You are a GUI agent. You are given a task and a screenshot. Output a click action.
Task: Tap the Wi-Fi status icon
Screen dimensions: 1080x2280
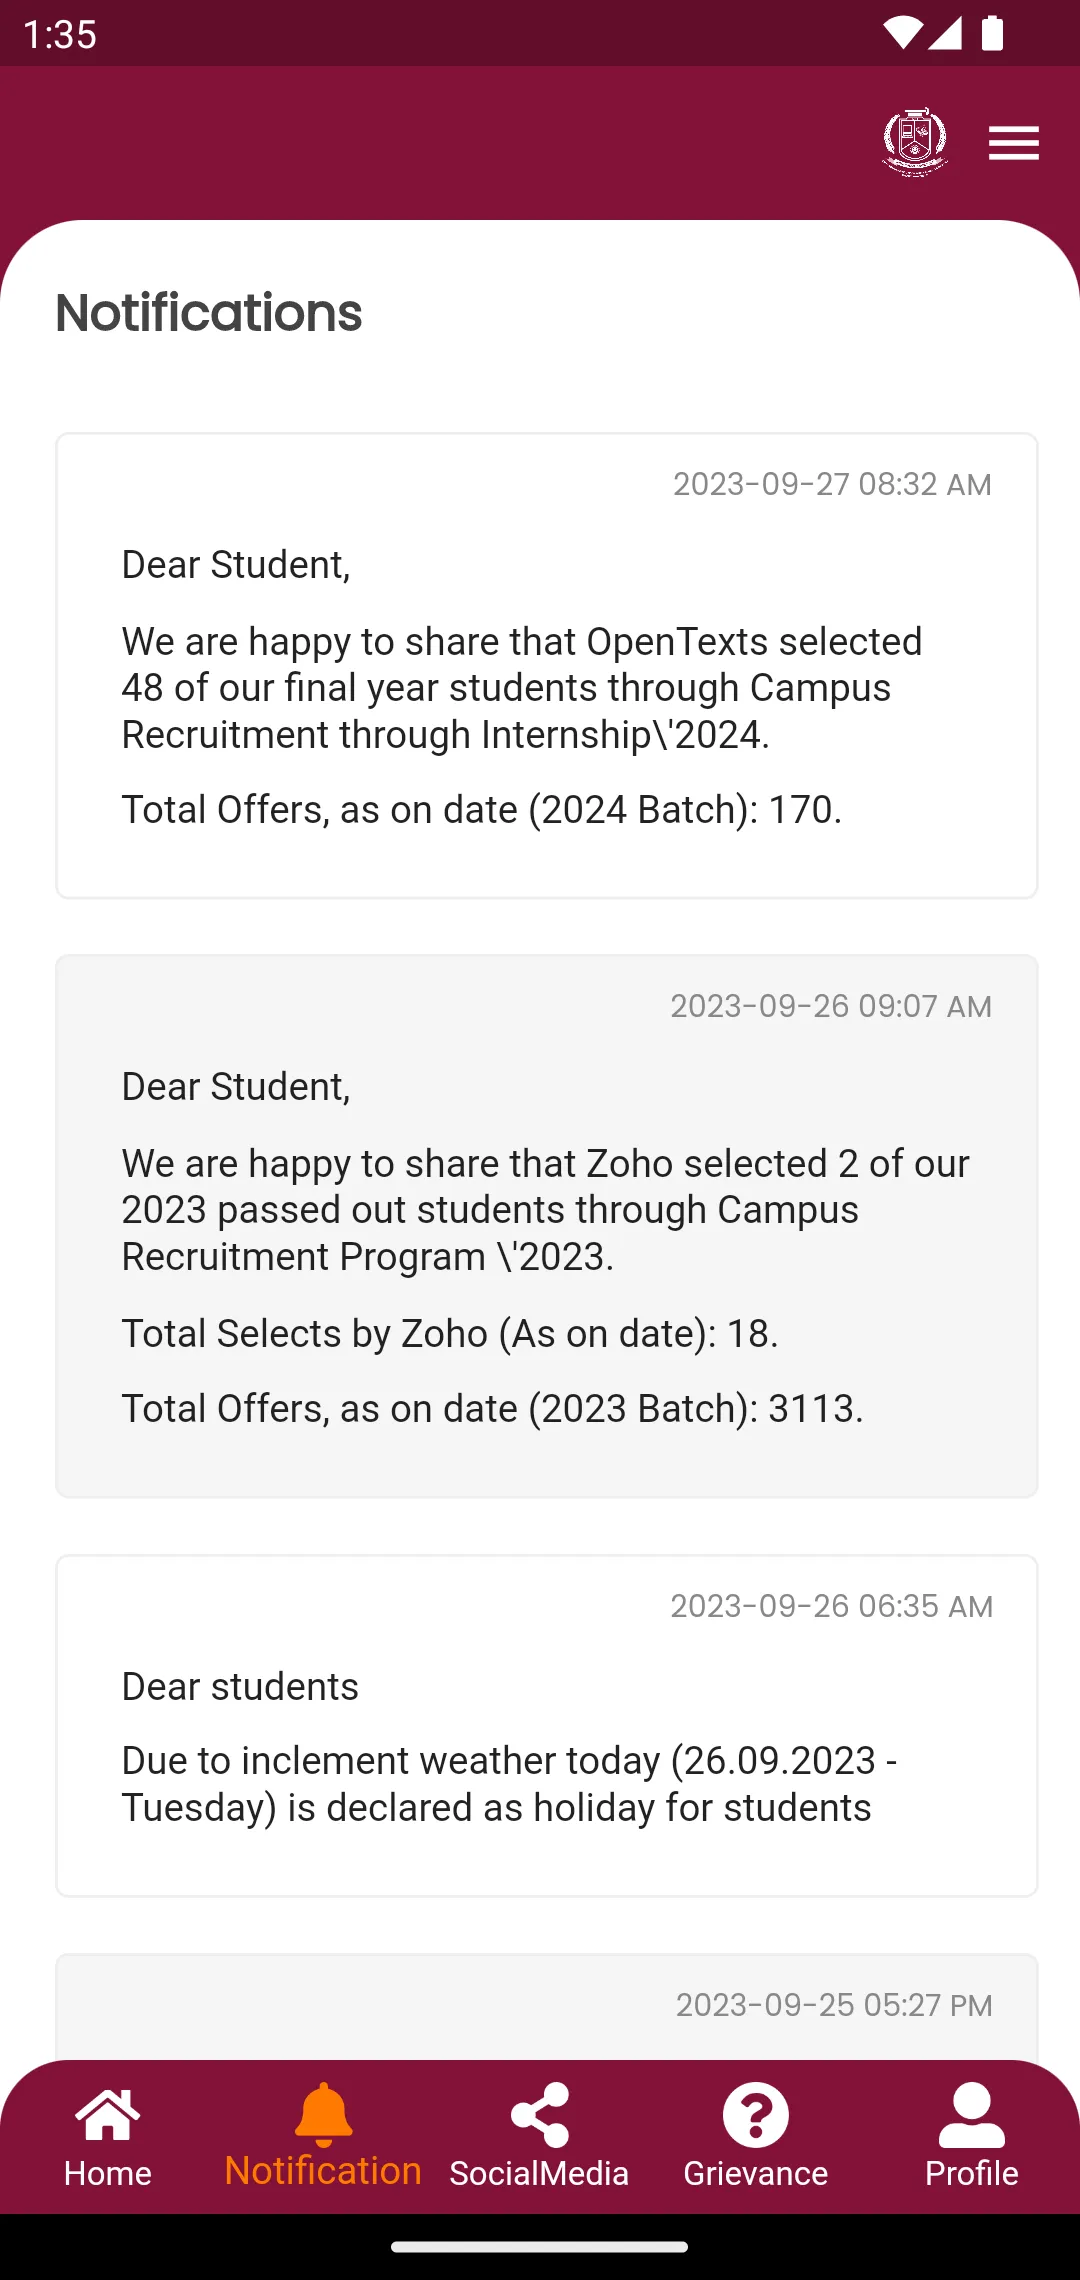tap(901, 33)
